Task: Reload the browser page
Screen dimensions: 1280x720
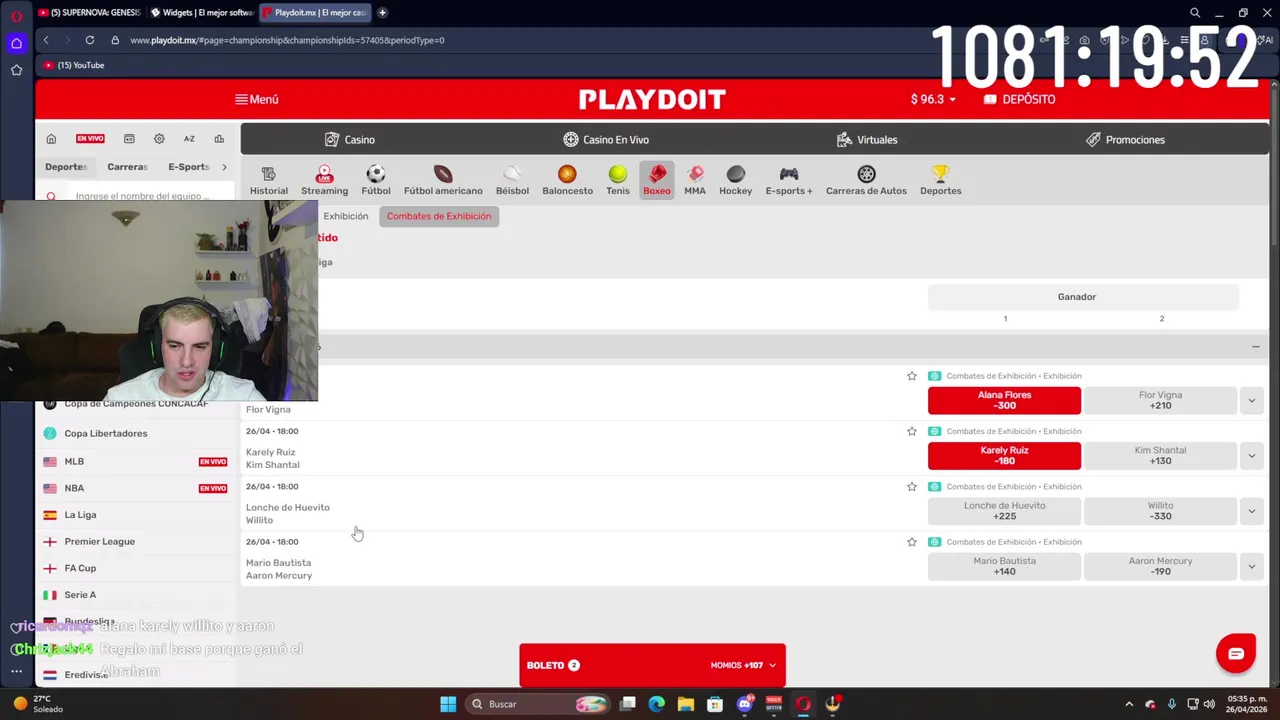Action: 90,40
